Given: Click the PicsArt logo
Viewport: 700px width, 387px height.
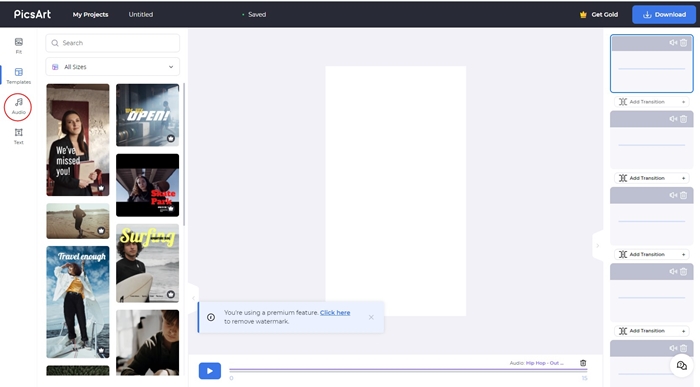Looking at the screenshot, I should pos(32,14).
